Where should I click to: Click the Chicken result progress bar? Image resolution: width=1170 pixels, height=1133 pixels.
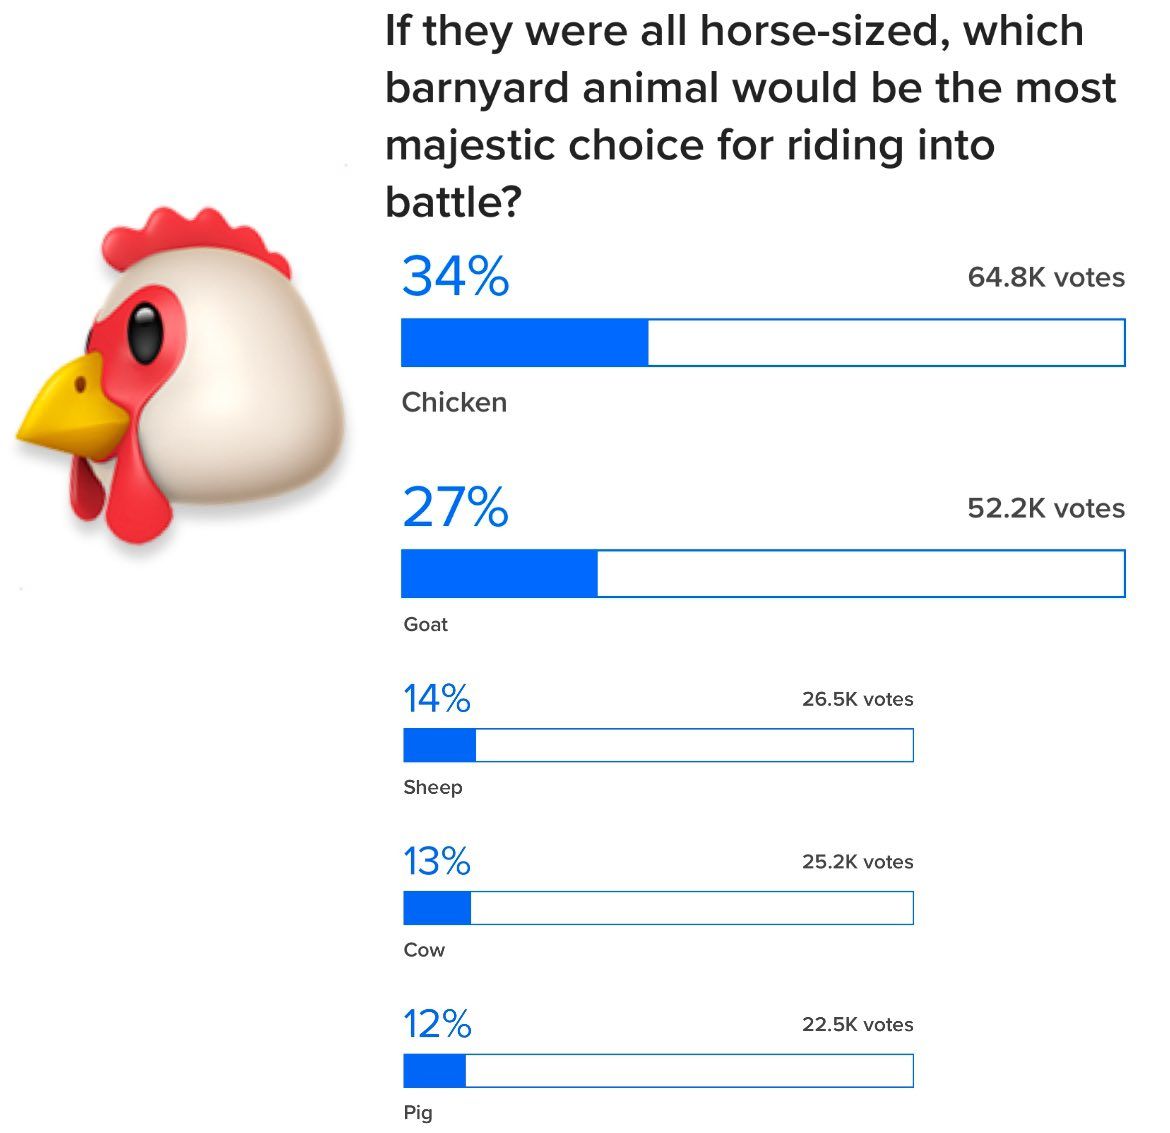(763, 343)
